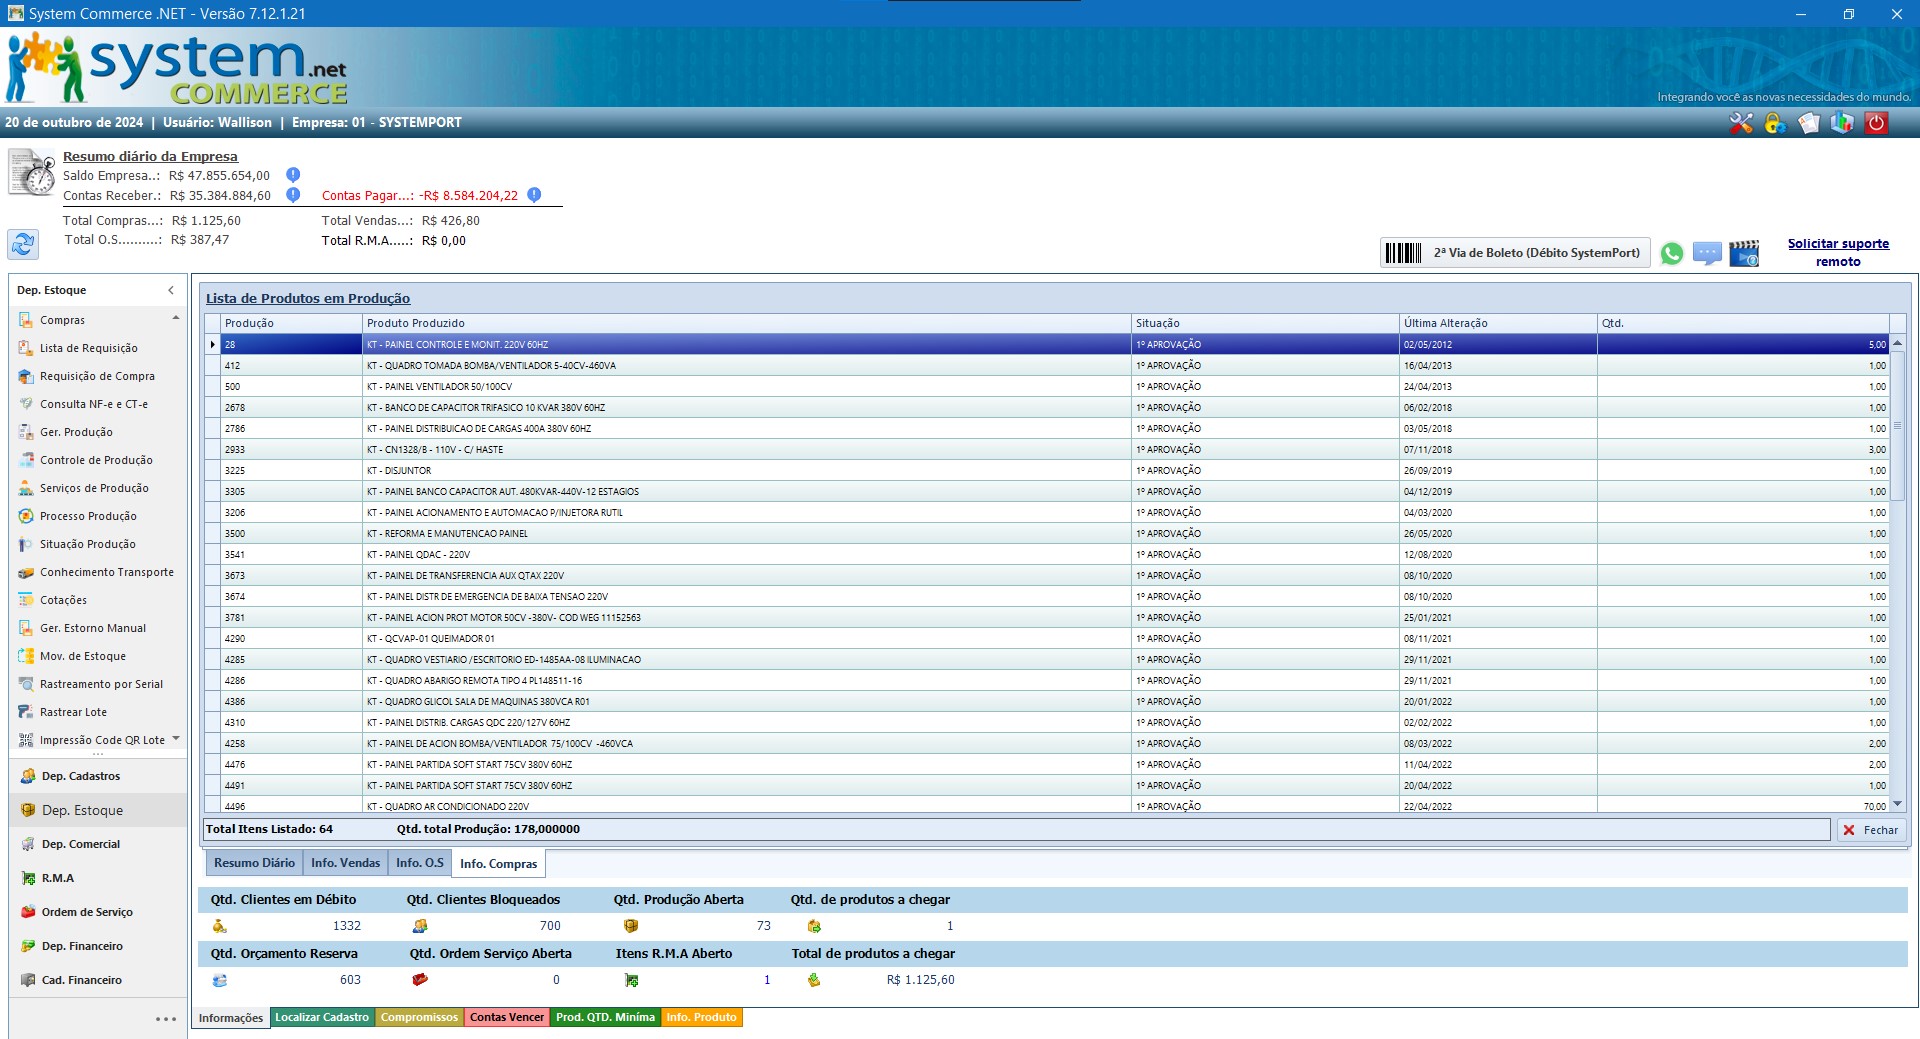Collapse the Dep. Estoque sidebar panel
This screenshot has height=1039, width=1920.
point(171,290)
